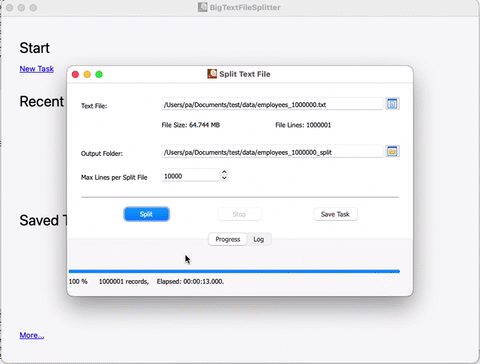The image size is (480, 364).
Task: Open the New Task link
Action: (x=37, y=69)
